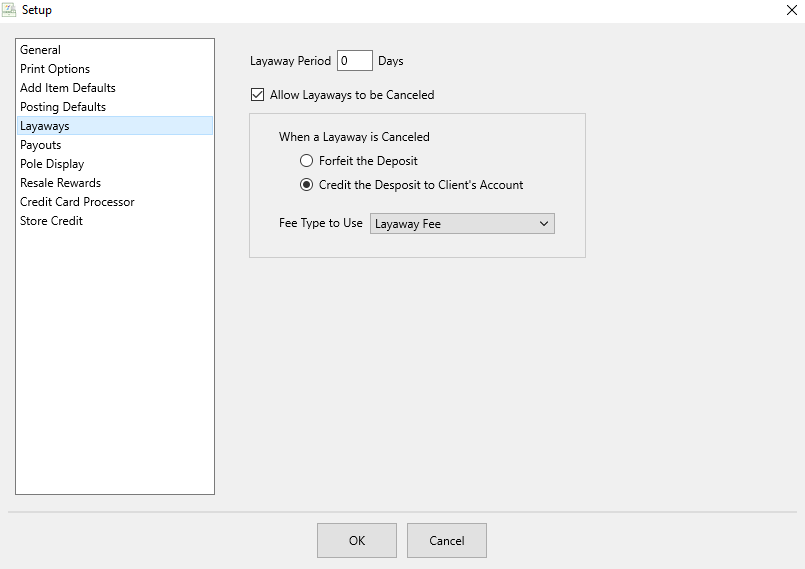Click the Layaway Fee dropdown arrow
This screenshot has width=805, height=569.
[x=544, y=224]
